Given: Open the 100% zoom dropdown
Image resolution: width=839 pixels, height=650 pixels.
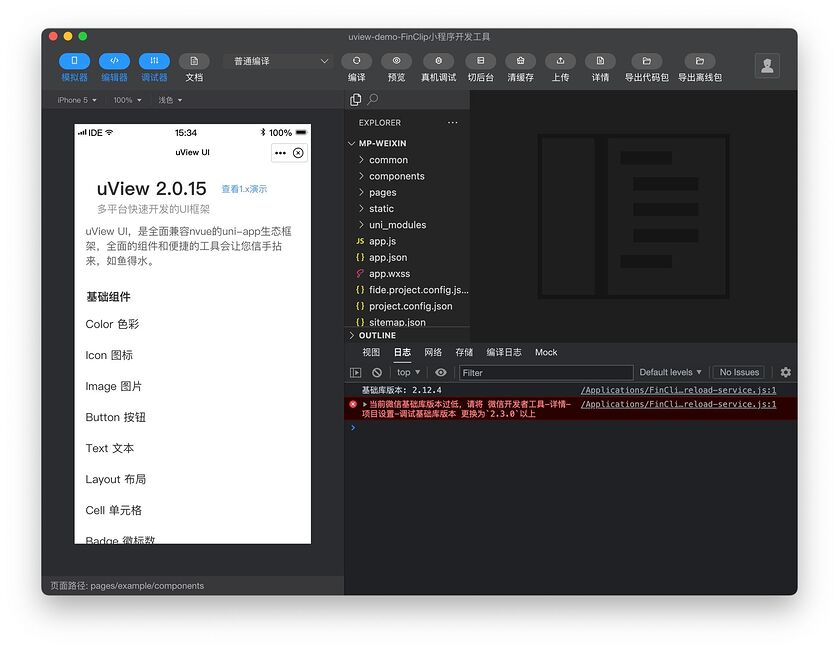Looking at the screenshot, I should 127,100.
